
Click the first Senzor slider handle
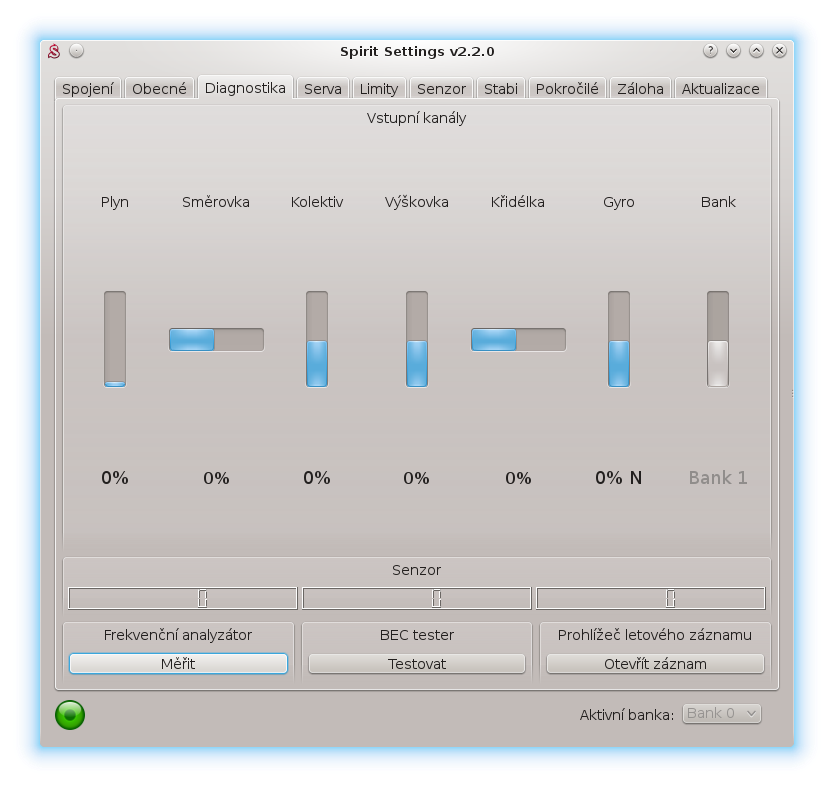click(203, 598)
